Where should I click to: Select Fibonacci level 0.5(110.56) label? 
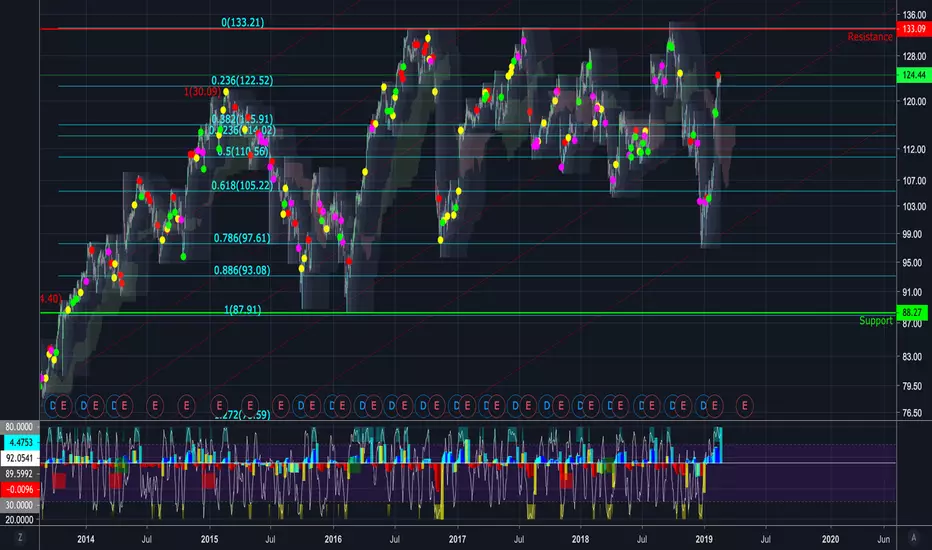tap(242, 151)
